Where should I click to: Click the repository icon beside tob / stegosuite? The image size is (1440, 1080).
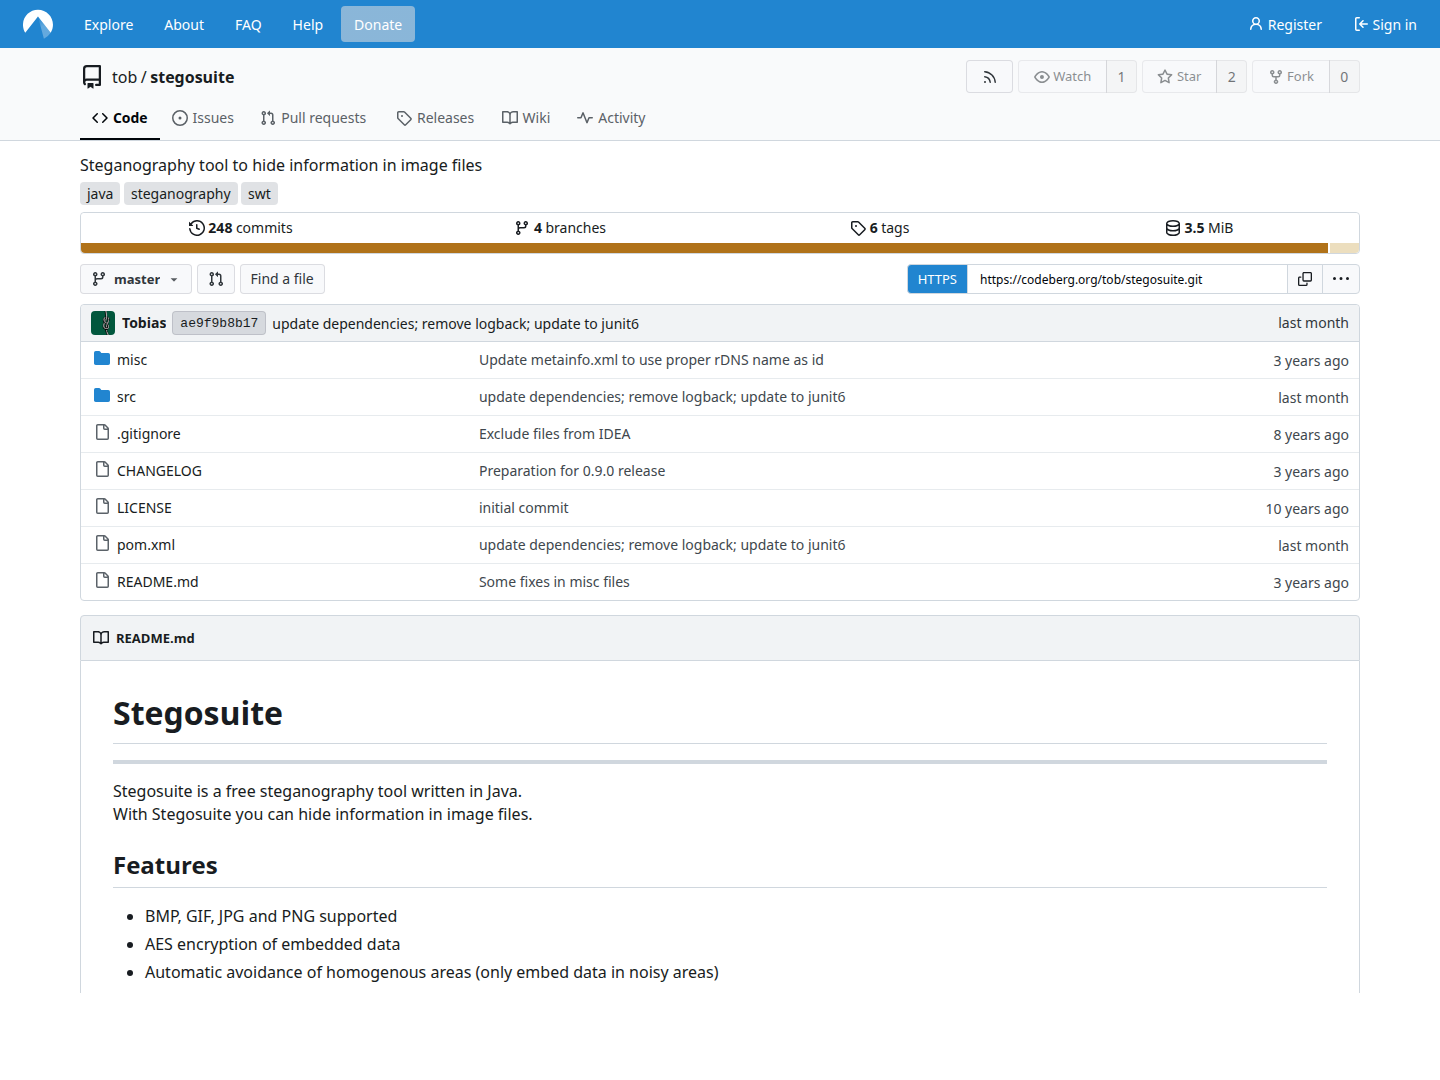[x=92, y=77]
